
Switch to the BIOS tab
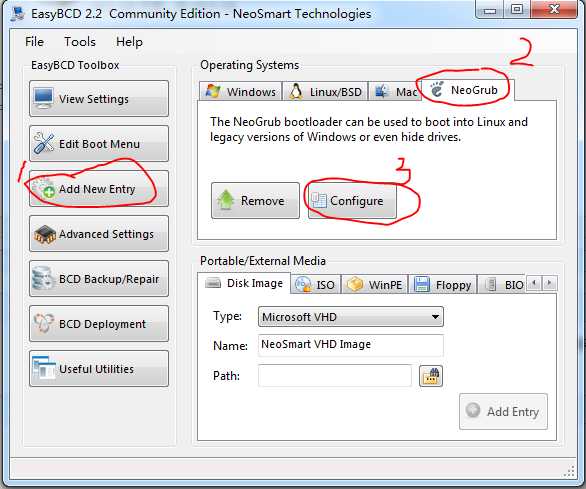502,285
